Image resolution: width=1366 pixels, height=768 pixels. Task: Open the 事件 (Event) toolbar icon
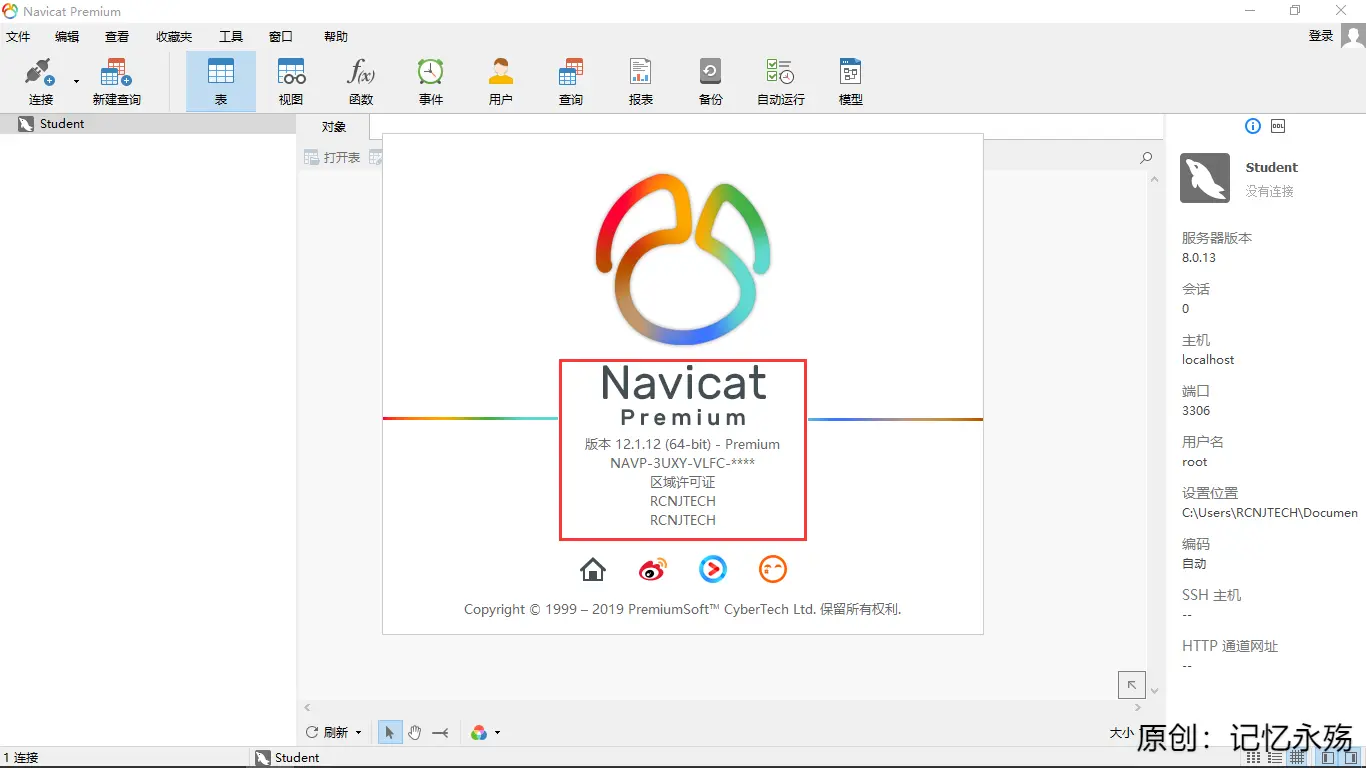point(431,82)
